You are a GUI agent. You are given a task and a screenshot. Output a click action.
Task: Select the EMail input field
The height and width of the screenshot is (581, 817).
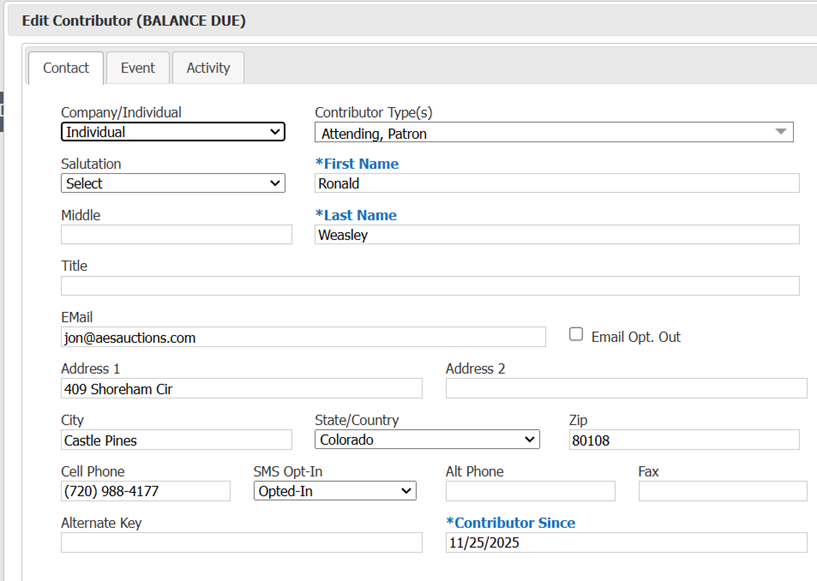pyautogui.click(x=303, y=337)
